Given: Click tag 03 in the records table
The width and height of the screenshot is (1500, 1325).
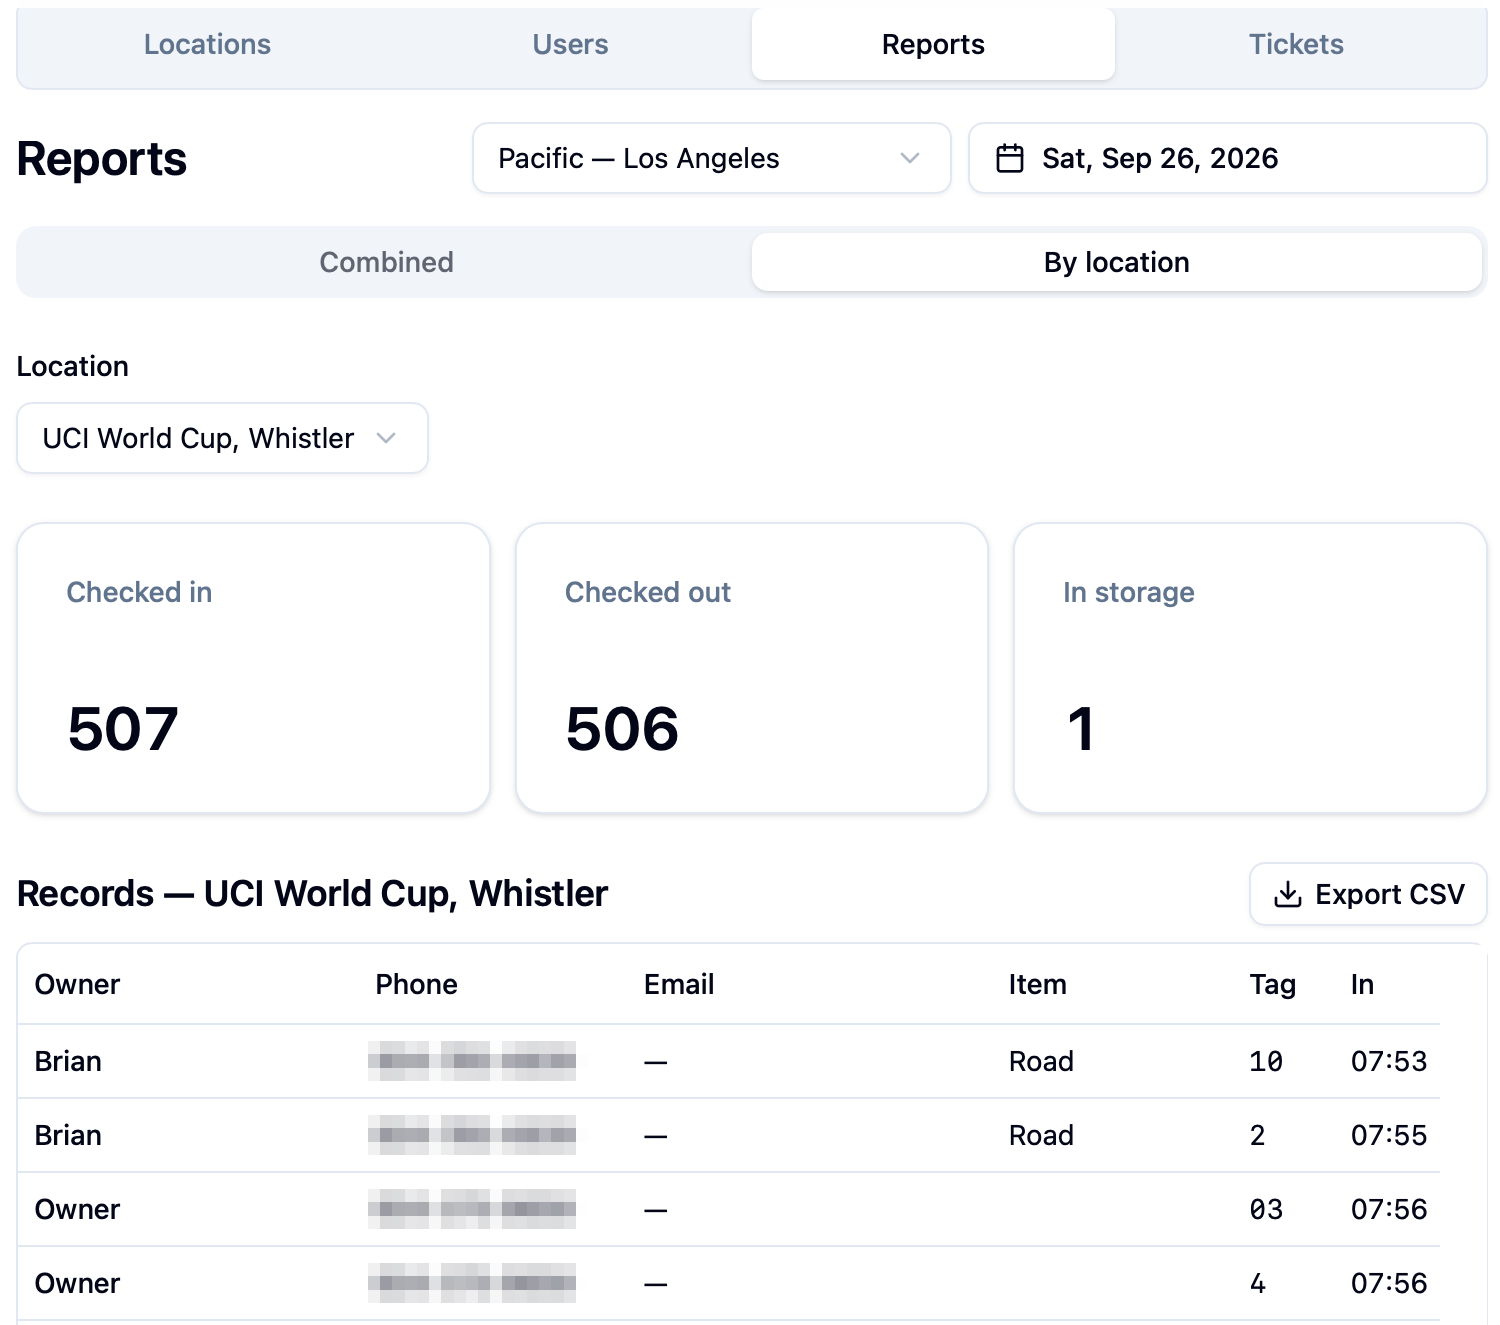Looking at the screenshot, I should pyautogui.click(x=1266, y=1209).
